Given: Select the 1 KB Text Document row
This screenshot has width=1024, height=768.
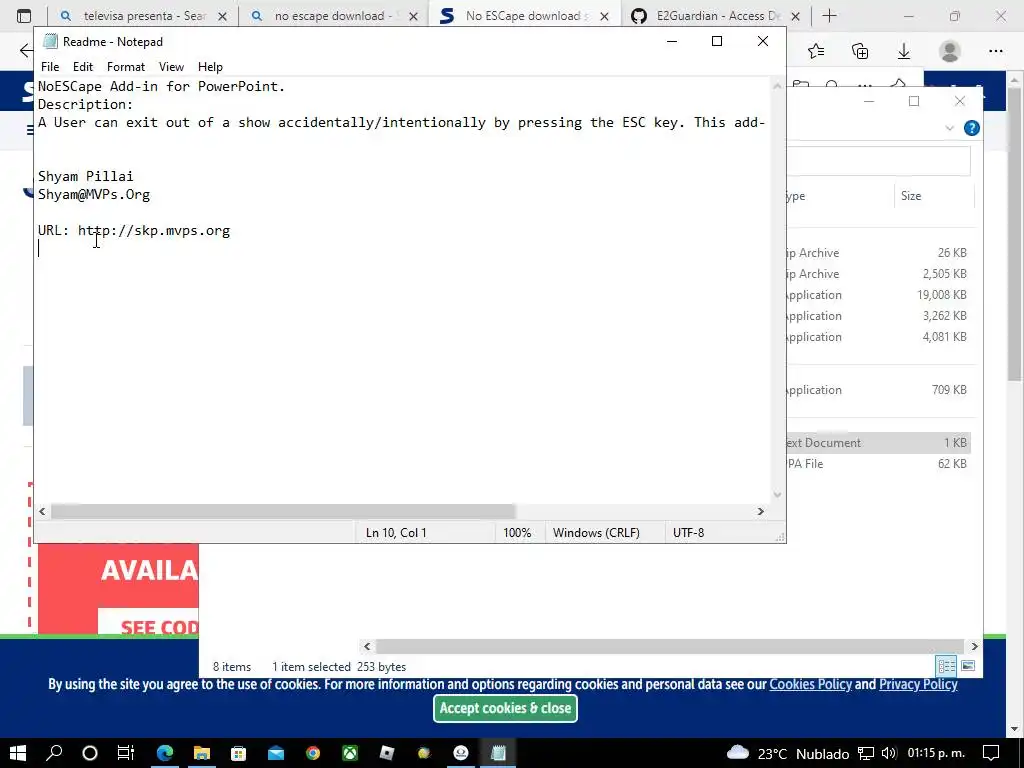Looking at the screenshot, I should [x=878, y=443].
